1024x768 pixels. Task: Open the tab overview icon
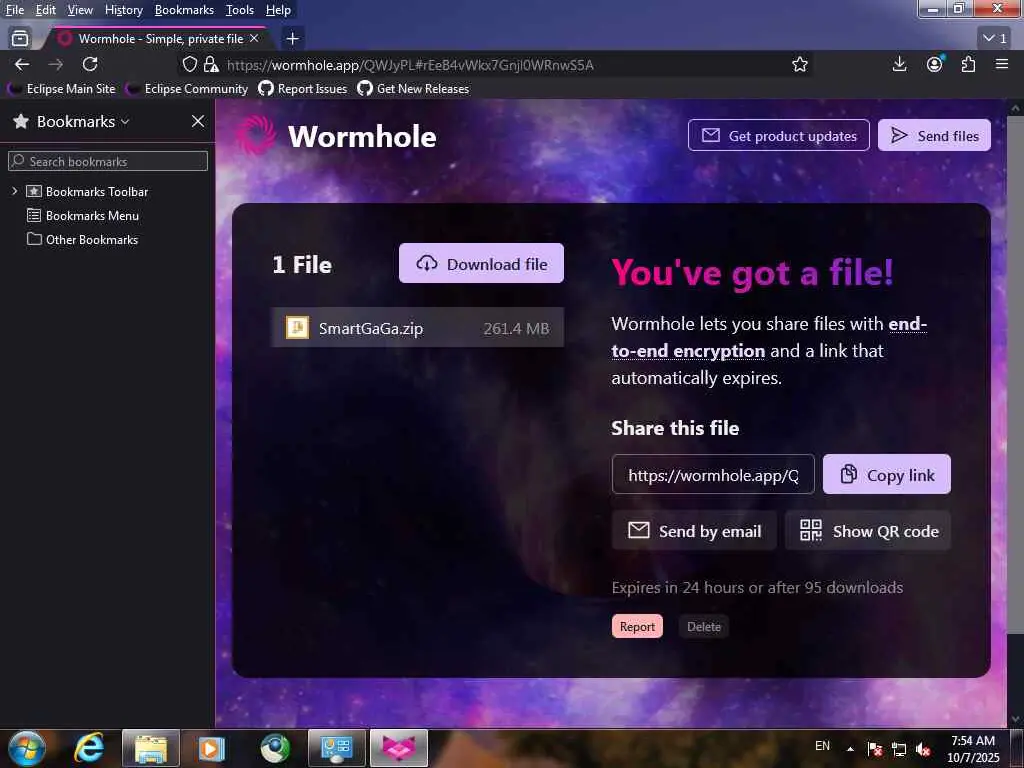[20, 39]
